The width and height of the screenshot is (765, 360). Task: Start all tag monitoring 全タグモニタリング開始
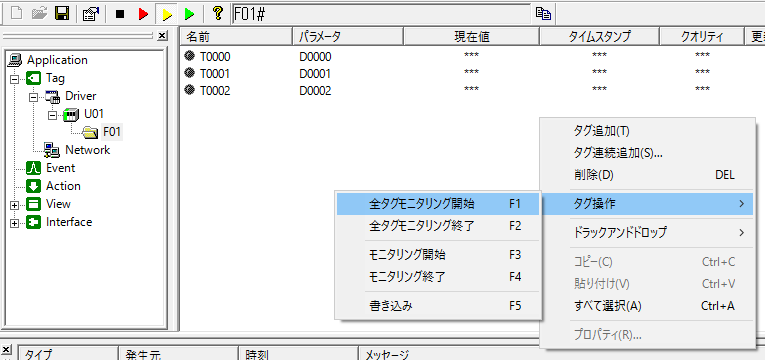438,204
